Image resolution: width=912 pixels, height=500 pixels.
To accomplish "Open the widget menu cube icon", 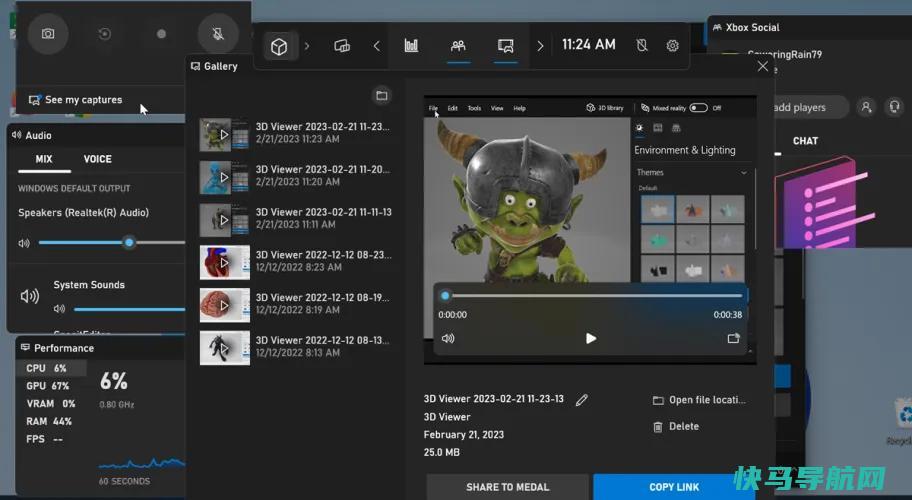I will 279,46.
